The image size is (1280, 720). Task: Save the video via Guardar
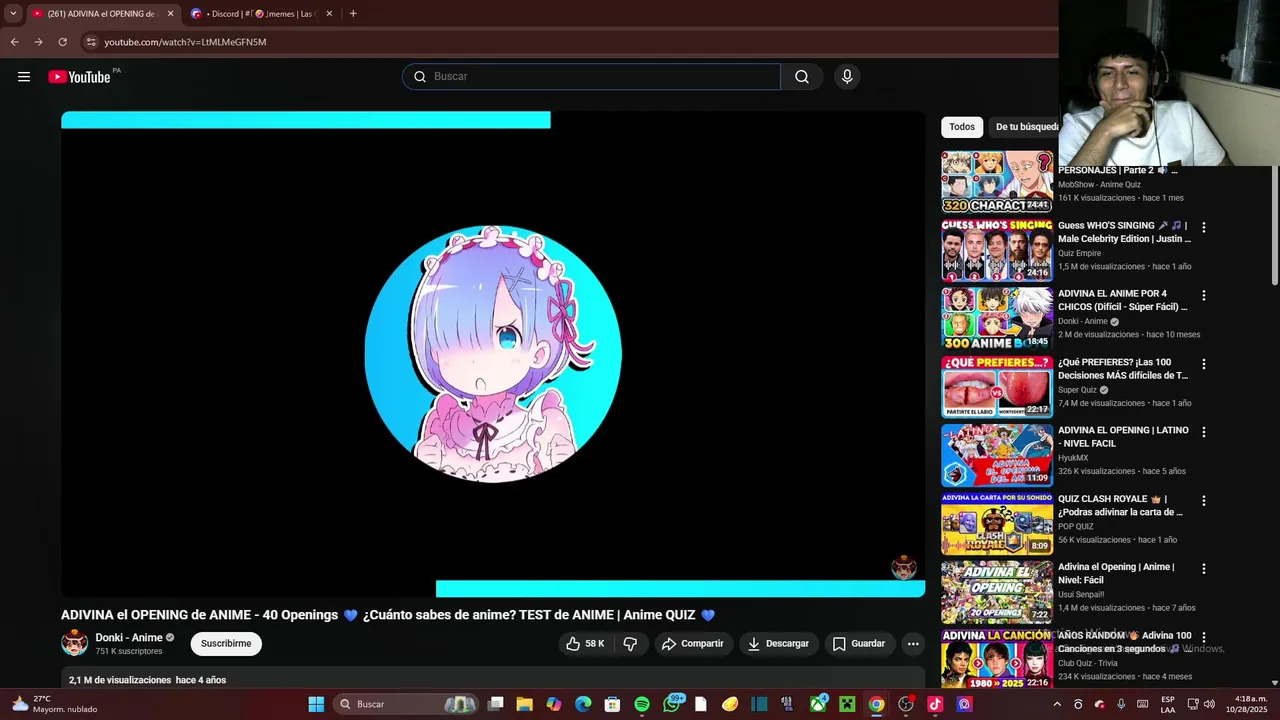[859, 644]
